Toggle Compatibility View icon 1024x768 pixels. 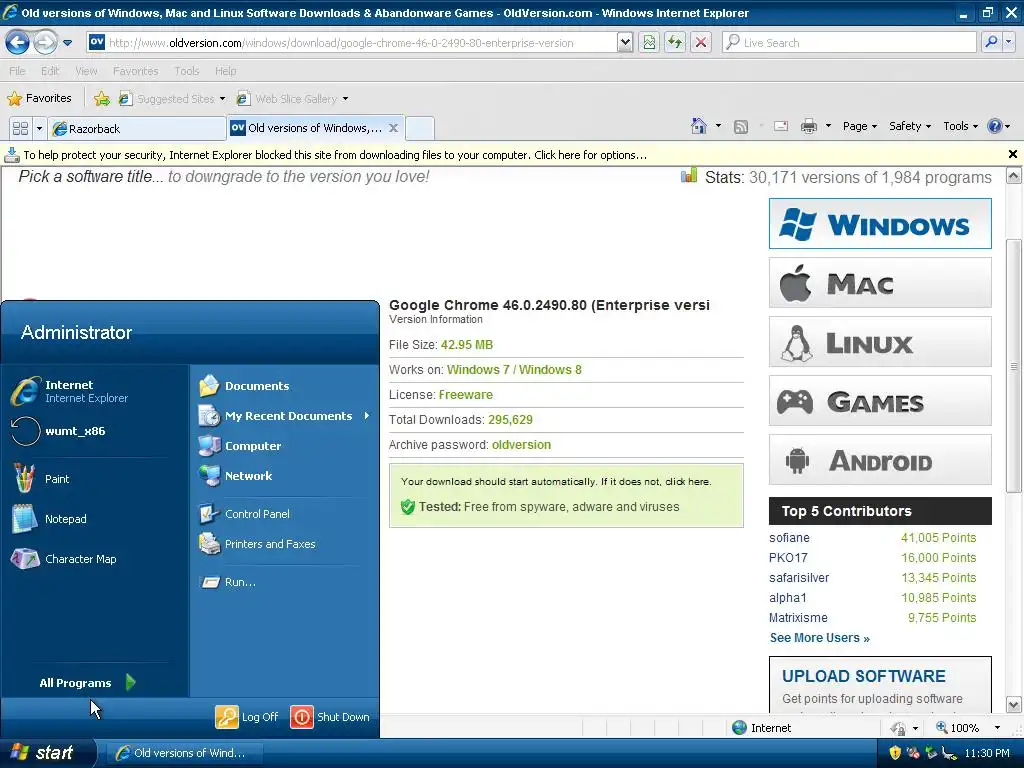649,43
